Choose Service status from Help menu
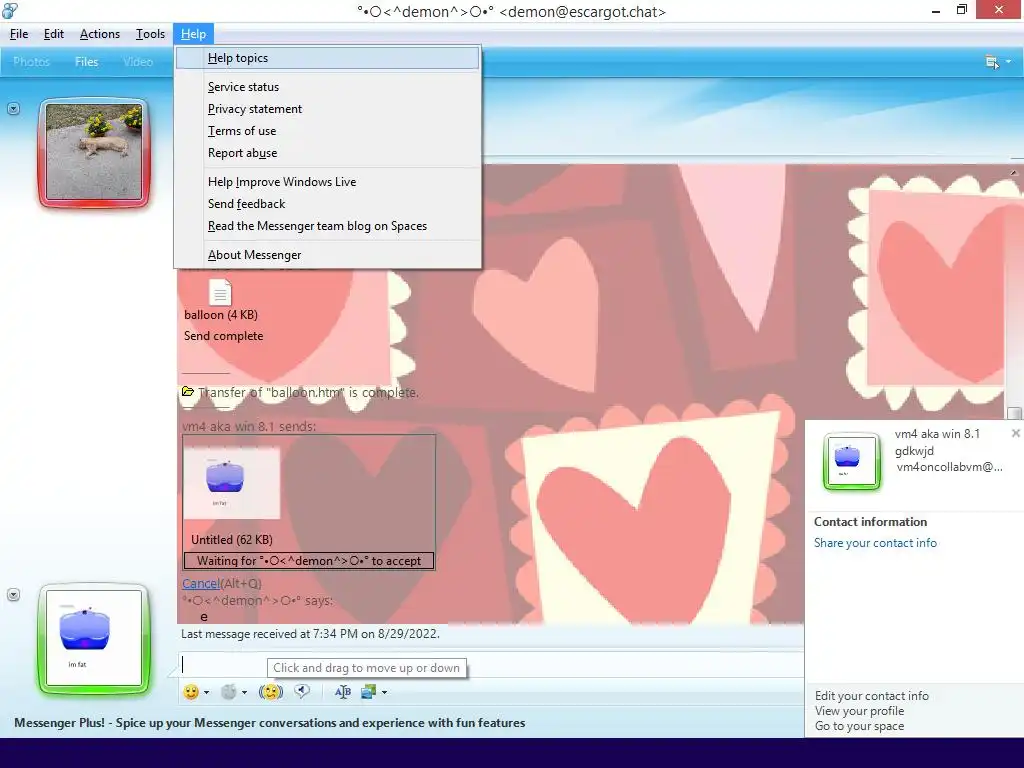The width and height of the screenshot is (1024, 768). click(327, 87)
